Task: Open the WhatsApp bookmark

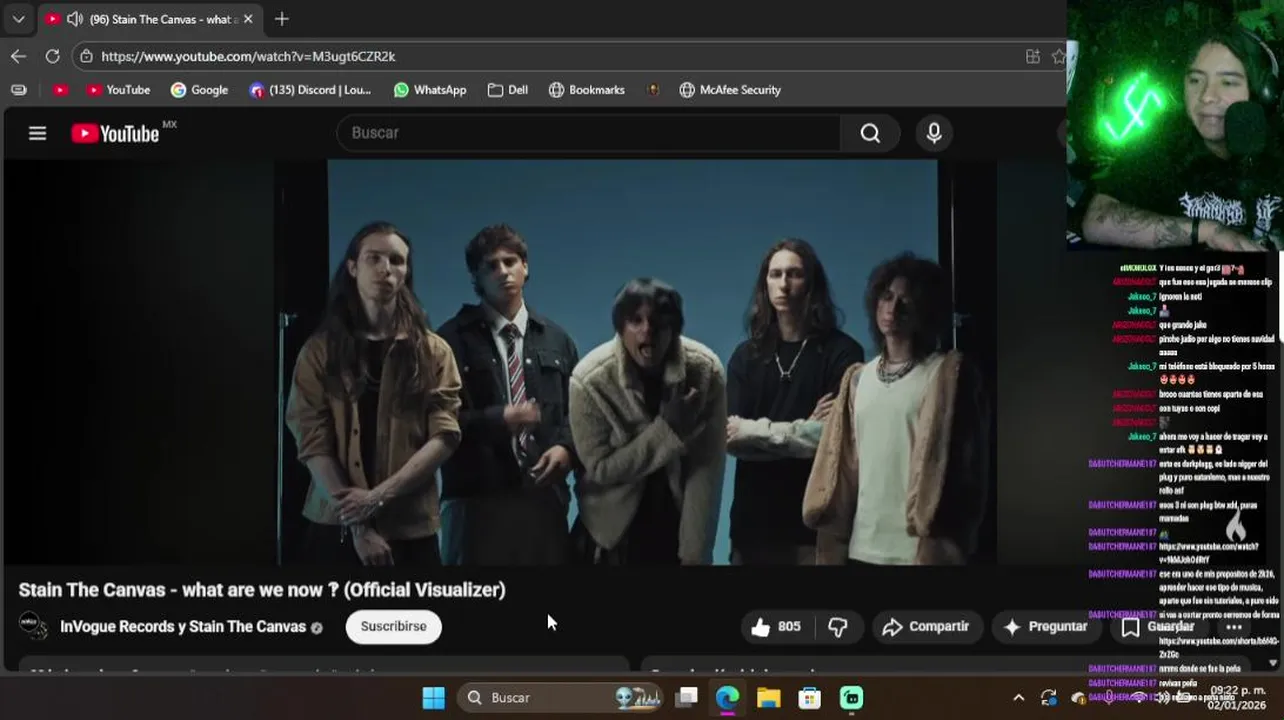Action: tap(430, 90)
